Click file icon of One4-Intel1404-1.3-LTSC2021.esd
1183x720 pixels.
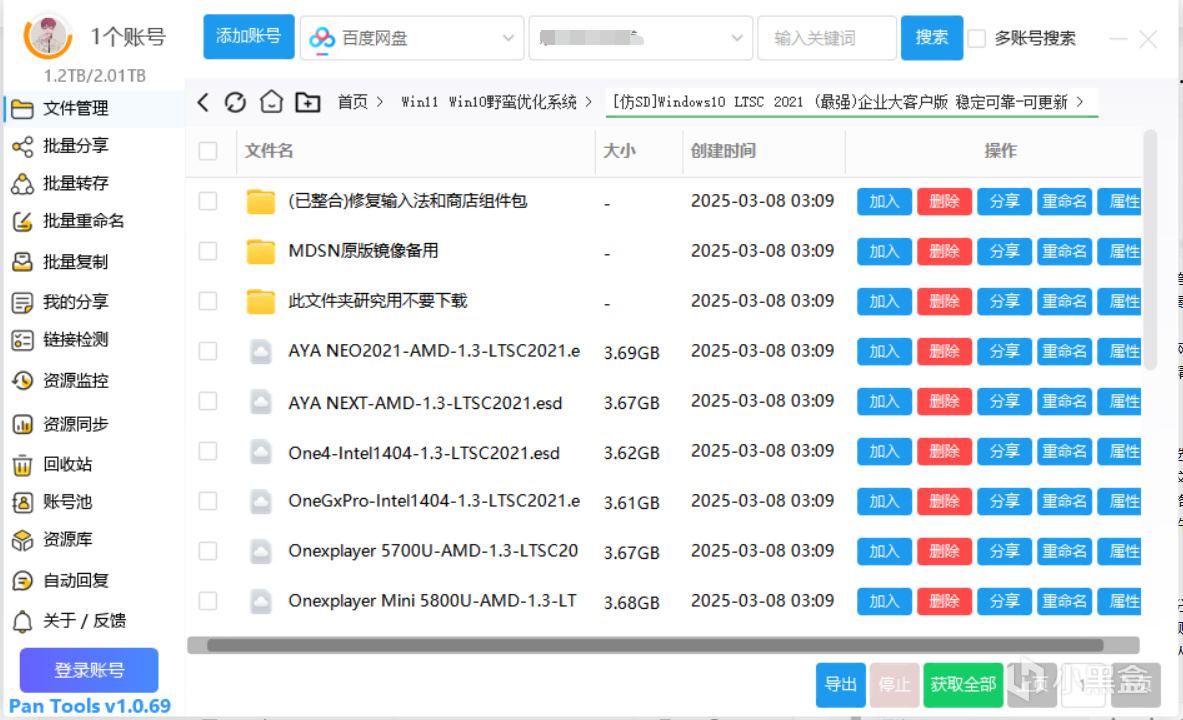pyautogui.click(x=261, y=451)
